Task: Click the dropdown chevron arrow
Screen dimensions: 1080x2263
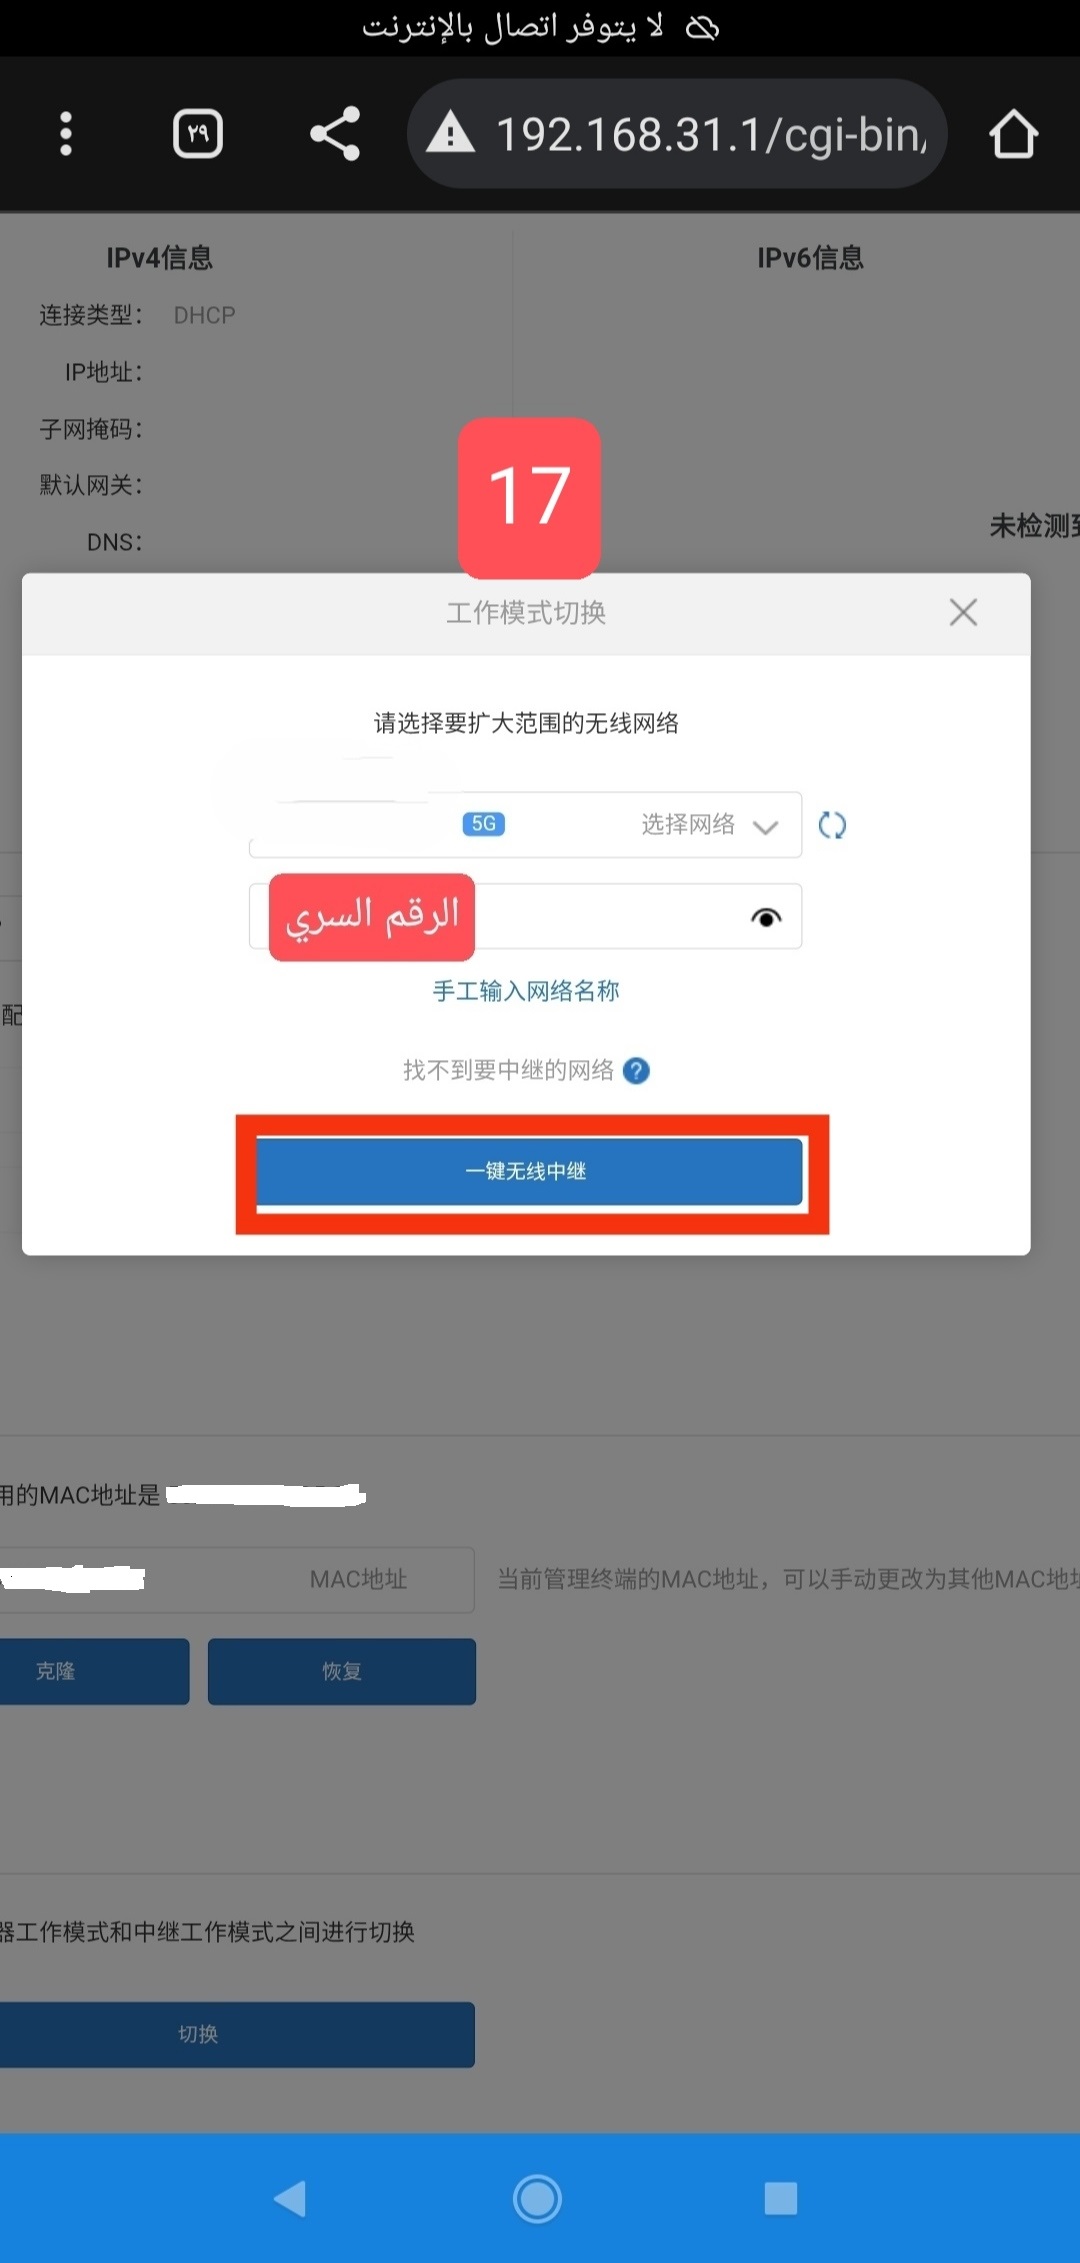Action: pos(766,826)
